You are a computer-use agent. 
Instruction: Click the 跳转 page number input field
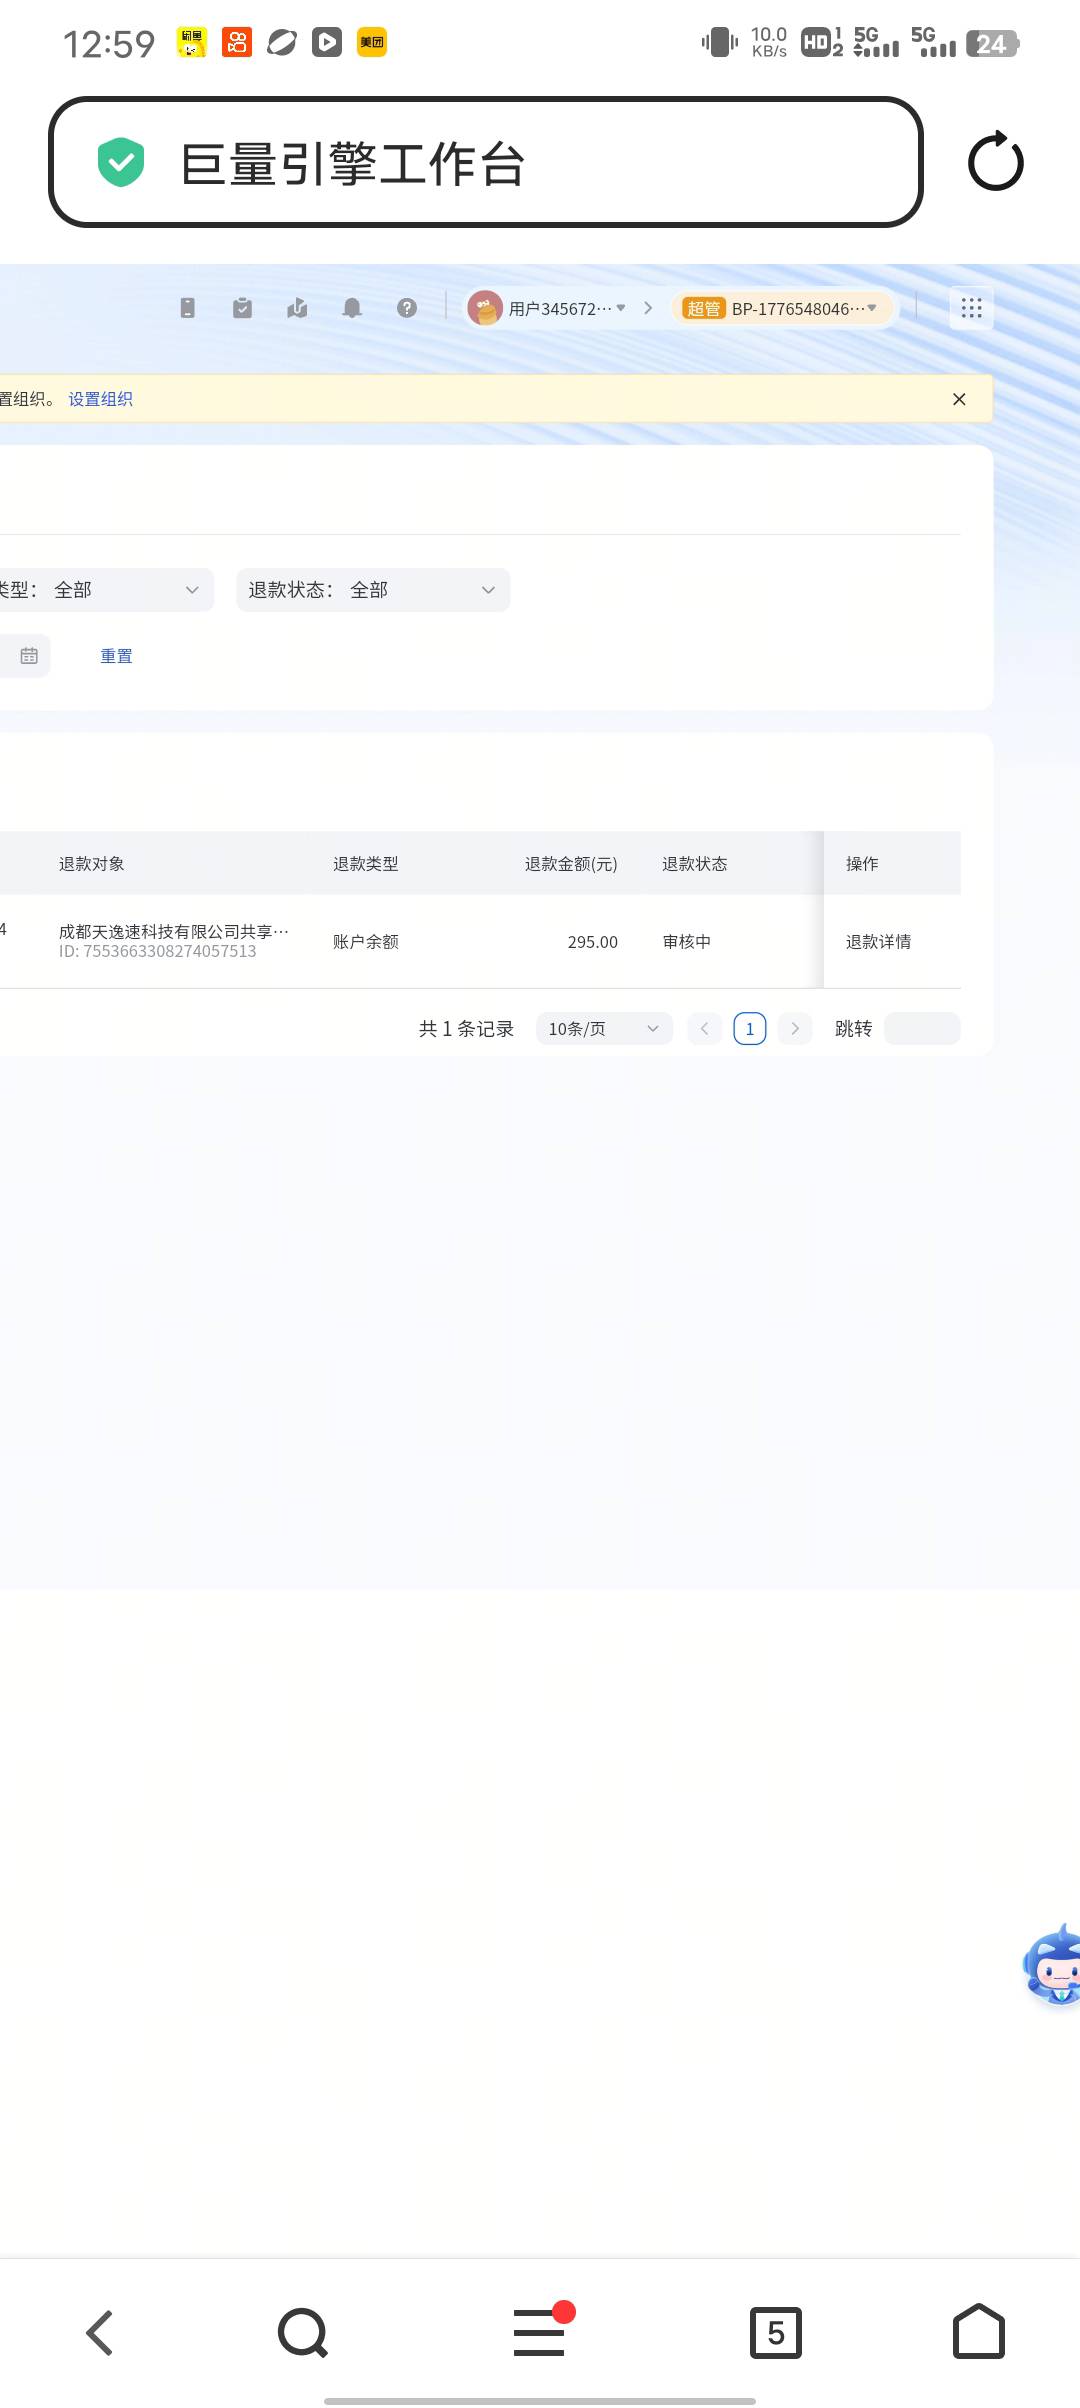tap(922, 1029)
